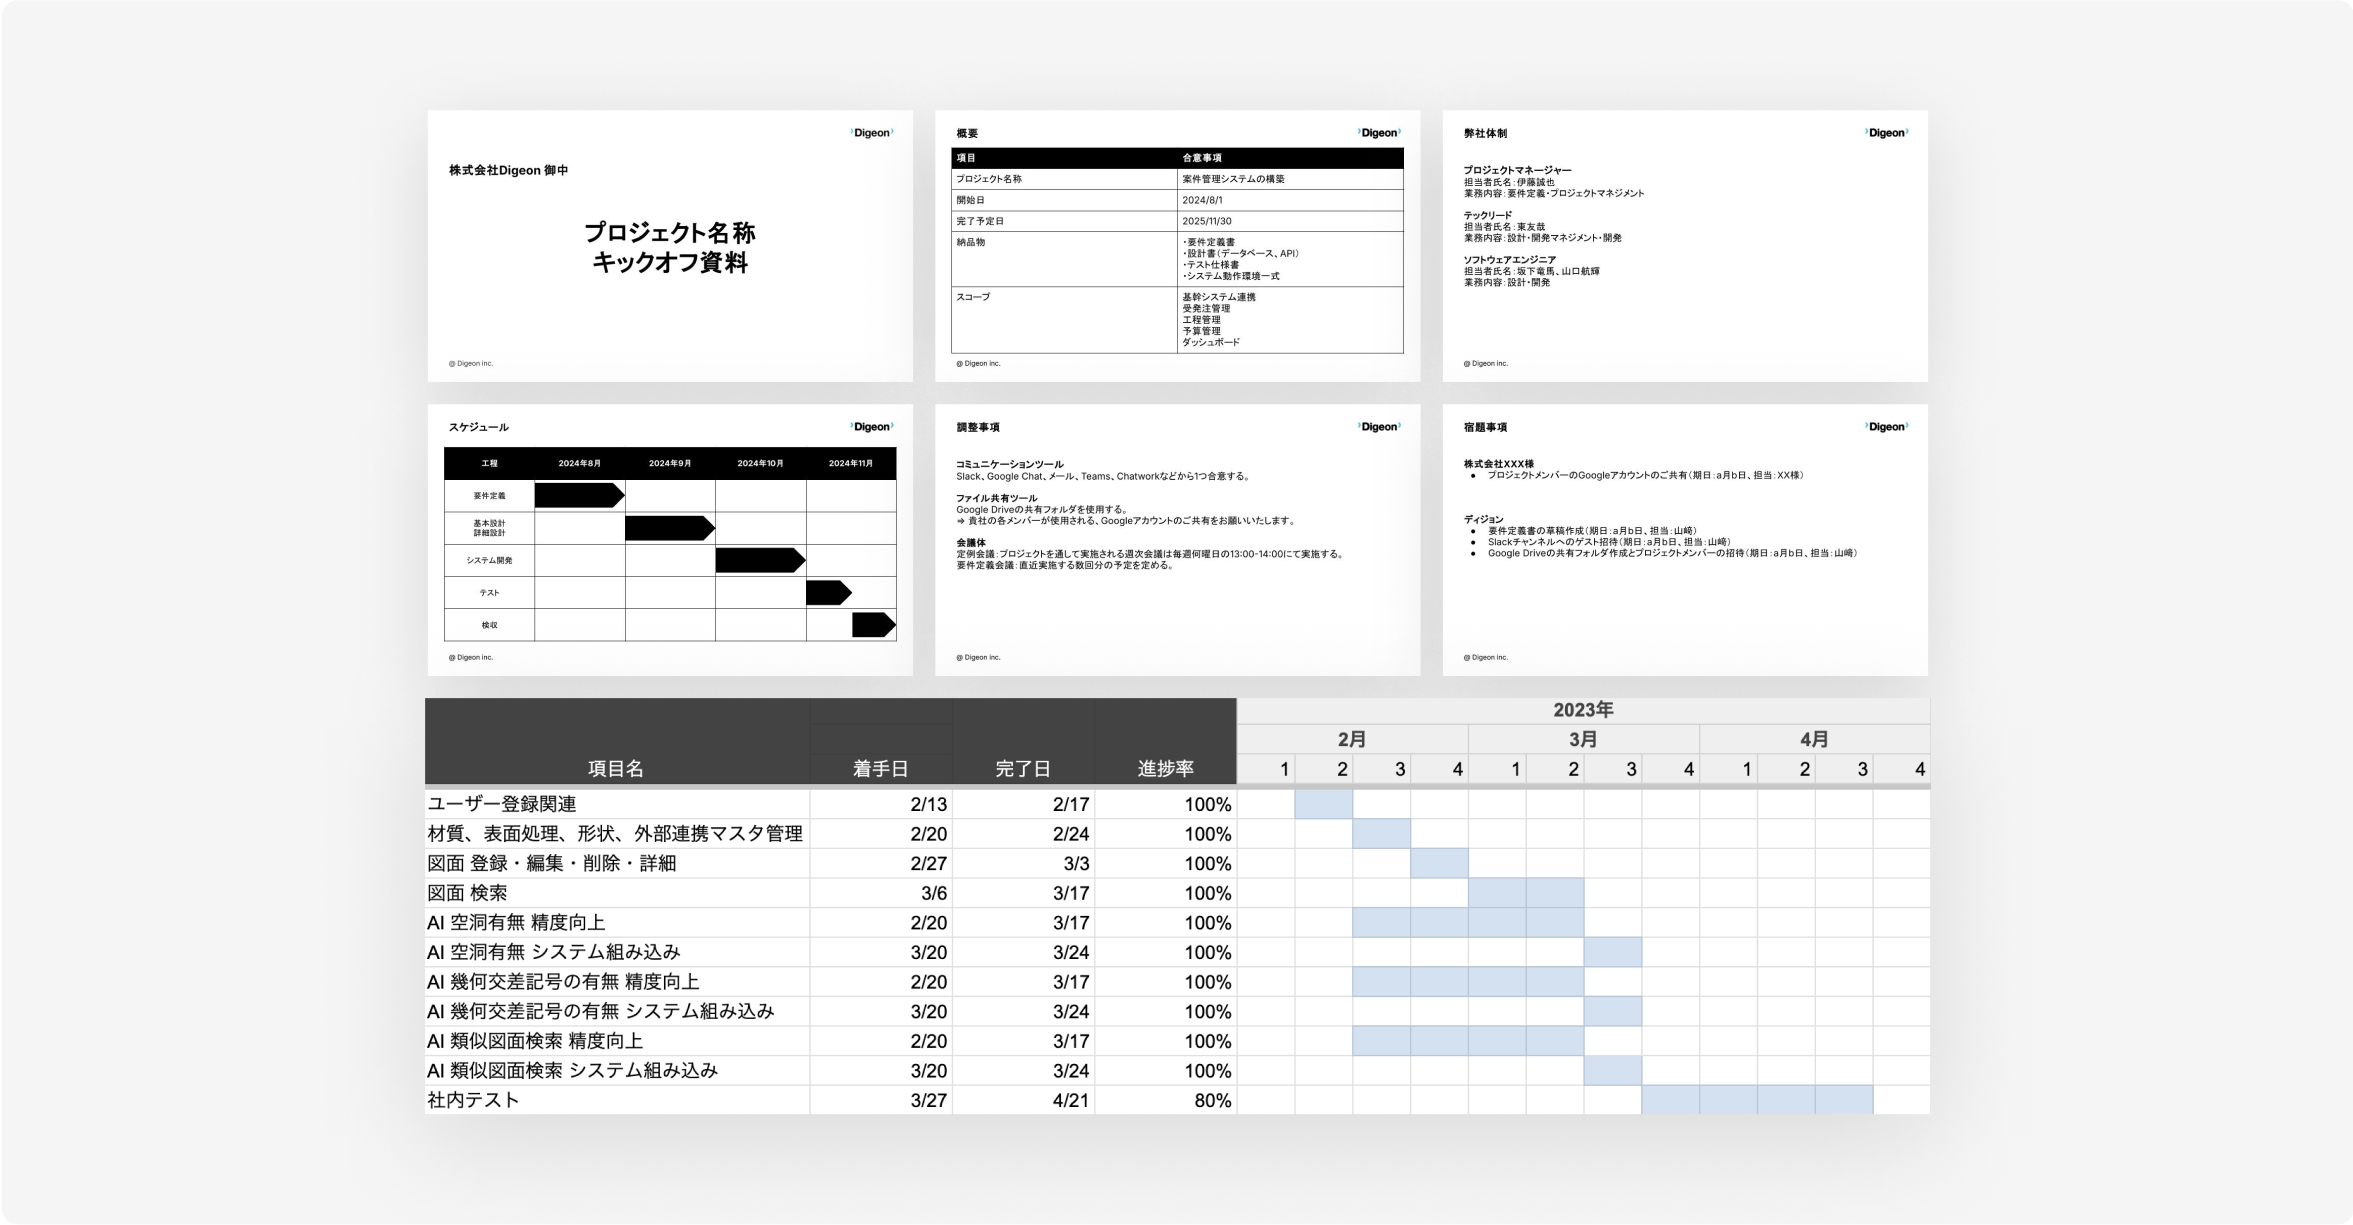Select the 3月 month header cell
This screenshot has height=1225, width=2353.
1582,739
